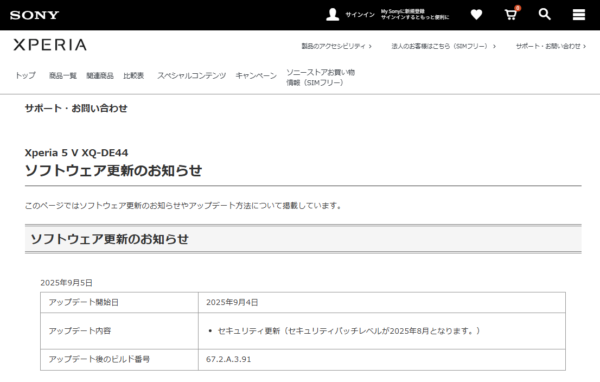Open 法人のお客様はこちら (SIMフリー) link

click(x=443, y=46)
